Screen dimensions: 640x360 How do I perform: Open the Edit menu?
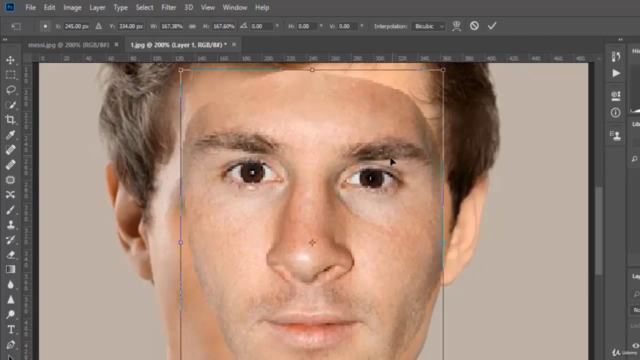pyautogui.click(x=49, y=7)
